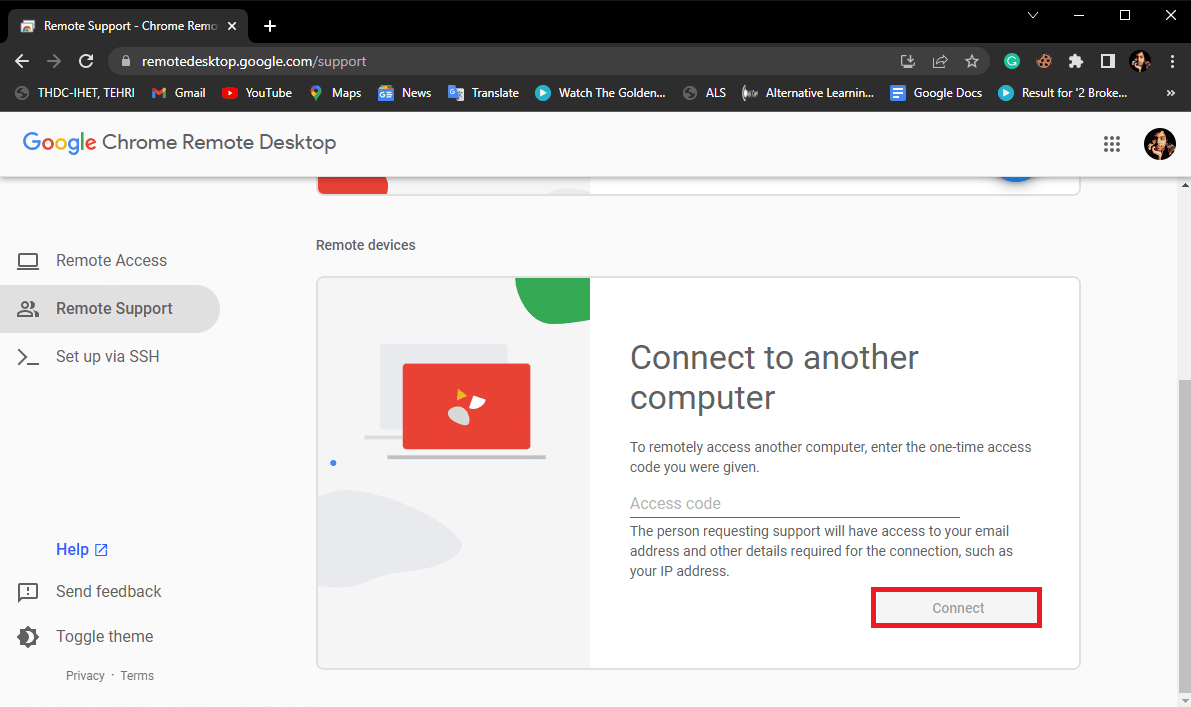Open the Google apps grid
Image resolution: width=1191 pixels, height=707 pixels.
[1112, 144]
